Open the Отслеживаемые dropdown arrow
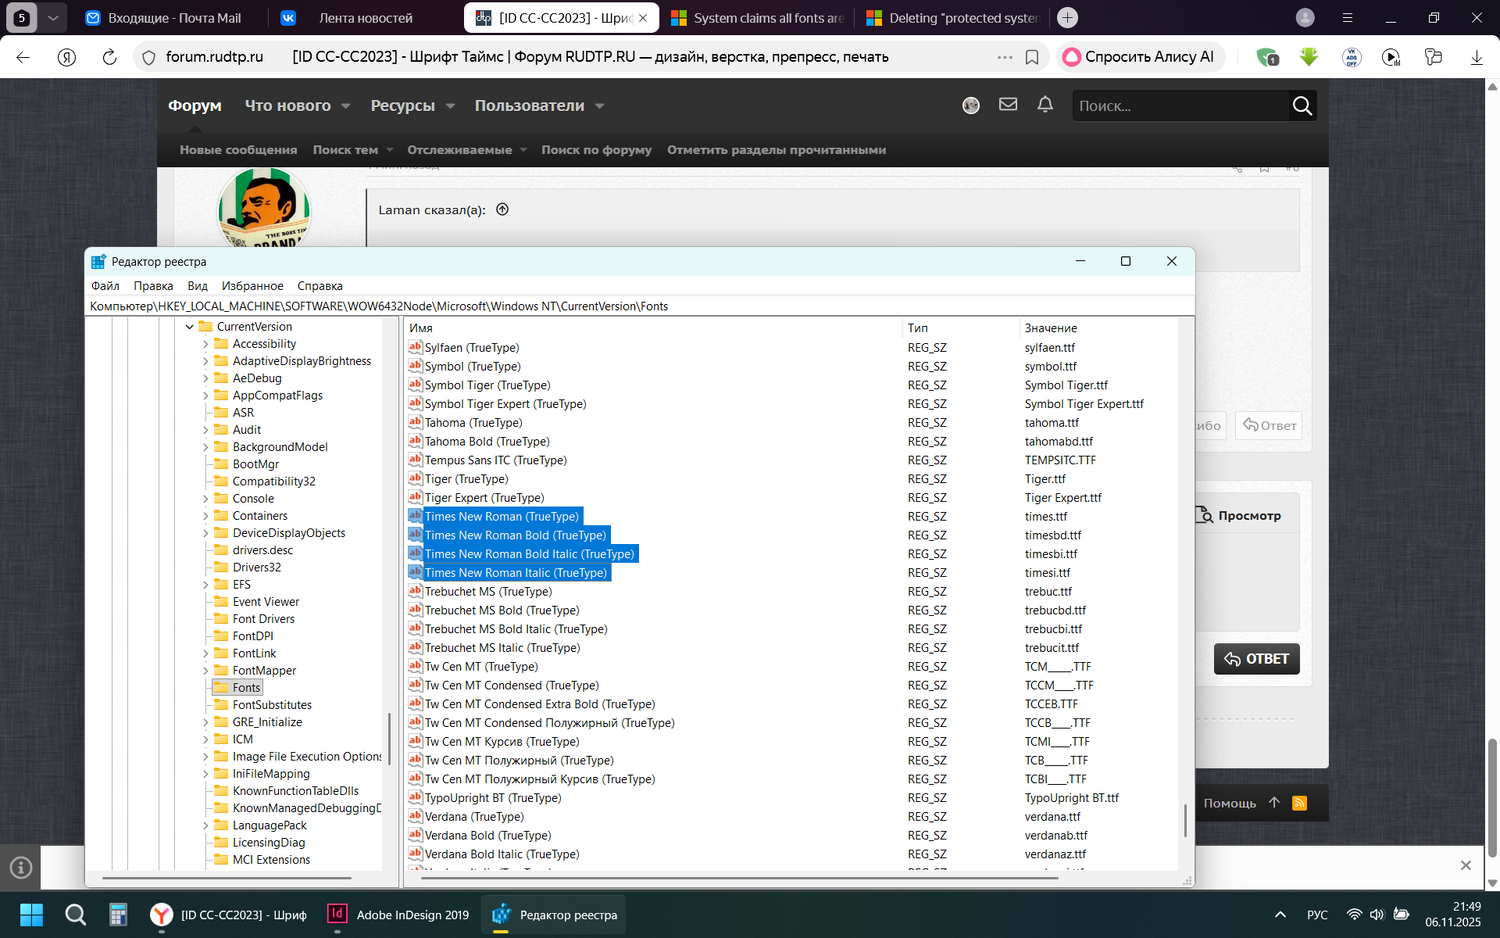This screenshot has width=1500, height=938. 523,150
